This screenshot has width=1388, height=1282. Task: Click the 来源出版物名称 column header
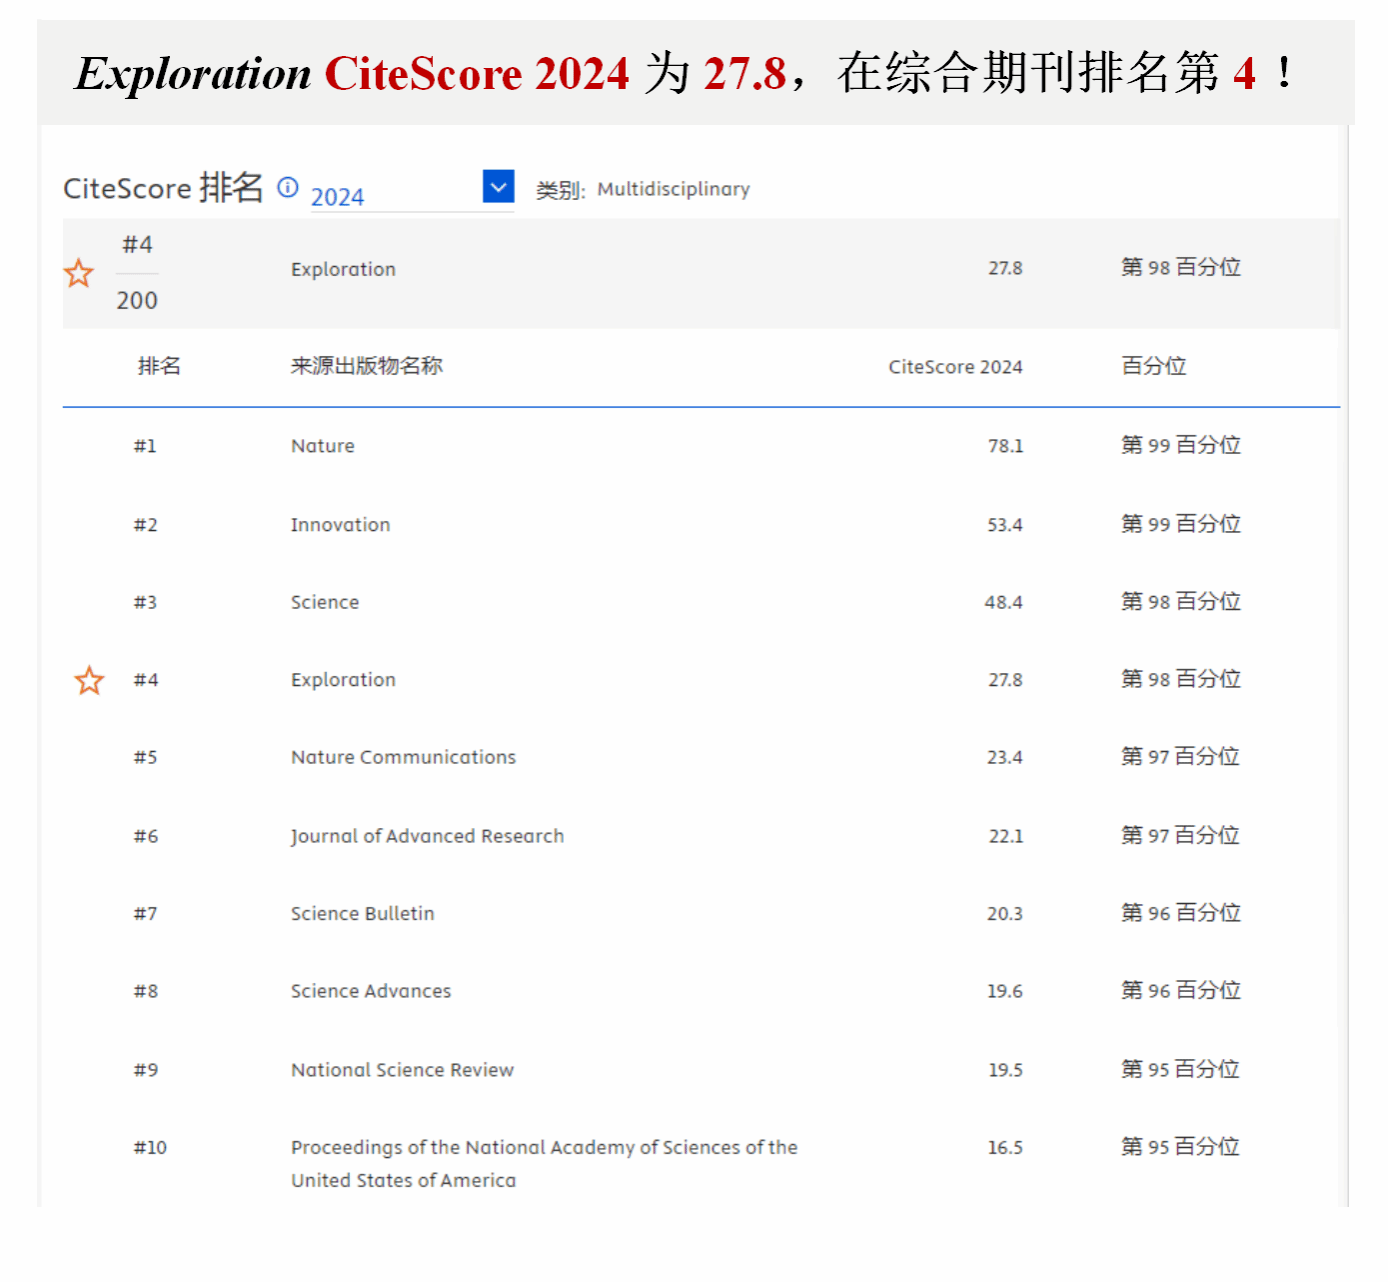click(366, 366)
